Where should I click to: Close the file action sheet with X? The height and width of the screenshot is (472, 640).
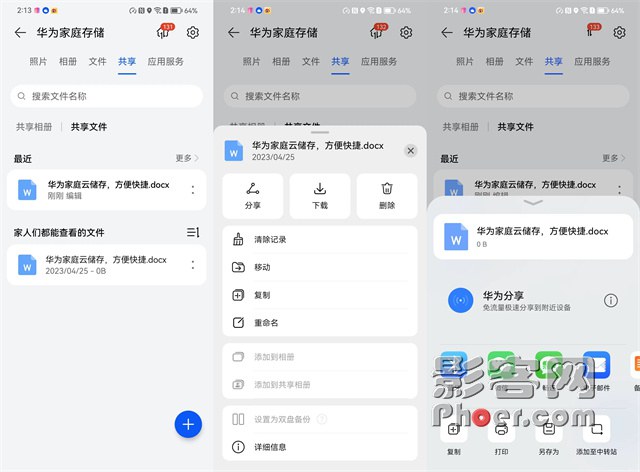[411, 151]
